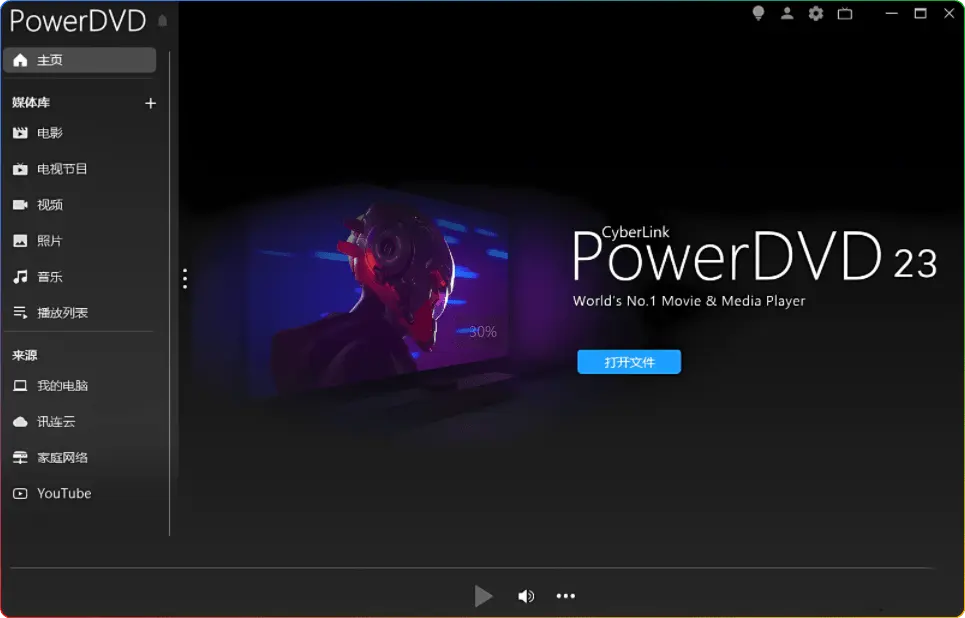Click the 我的电脑 laptop icon
The image size is (965, 618).
(x=20, y=385)
